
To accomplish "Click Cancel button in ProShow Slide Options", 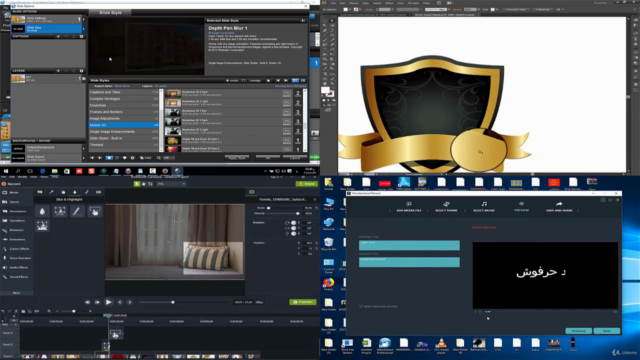I will click(294, 158).
